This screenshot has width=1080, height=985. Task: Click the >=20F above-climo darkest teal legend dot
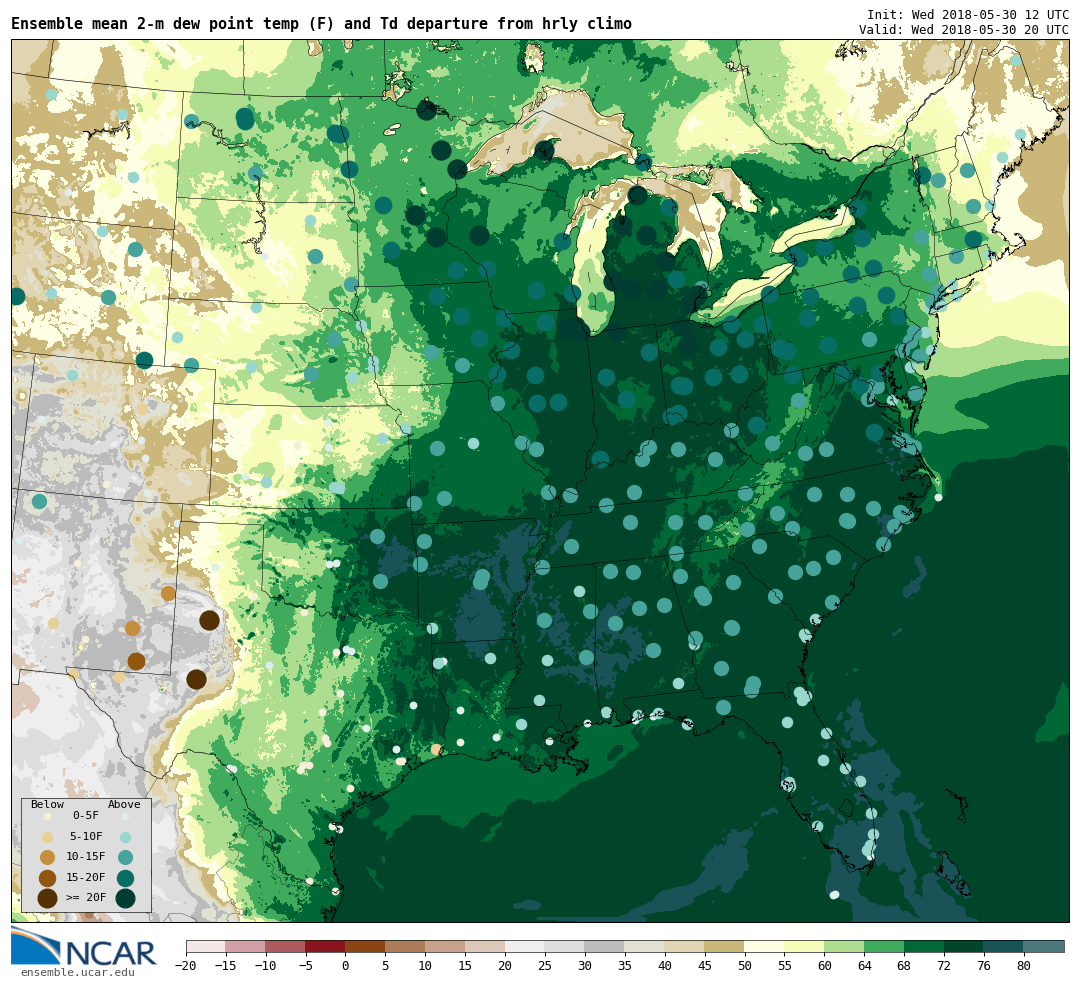[x=125, y=898]
